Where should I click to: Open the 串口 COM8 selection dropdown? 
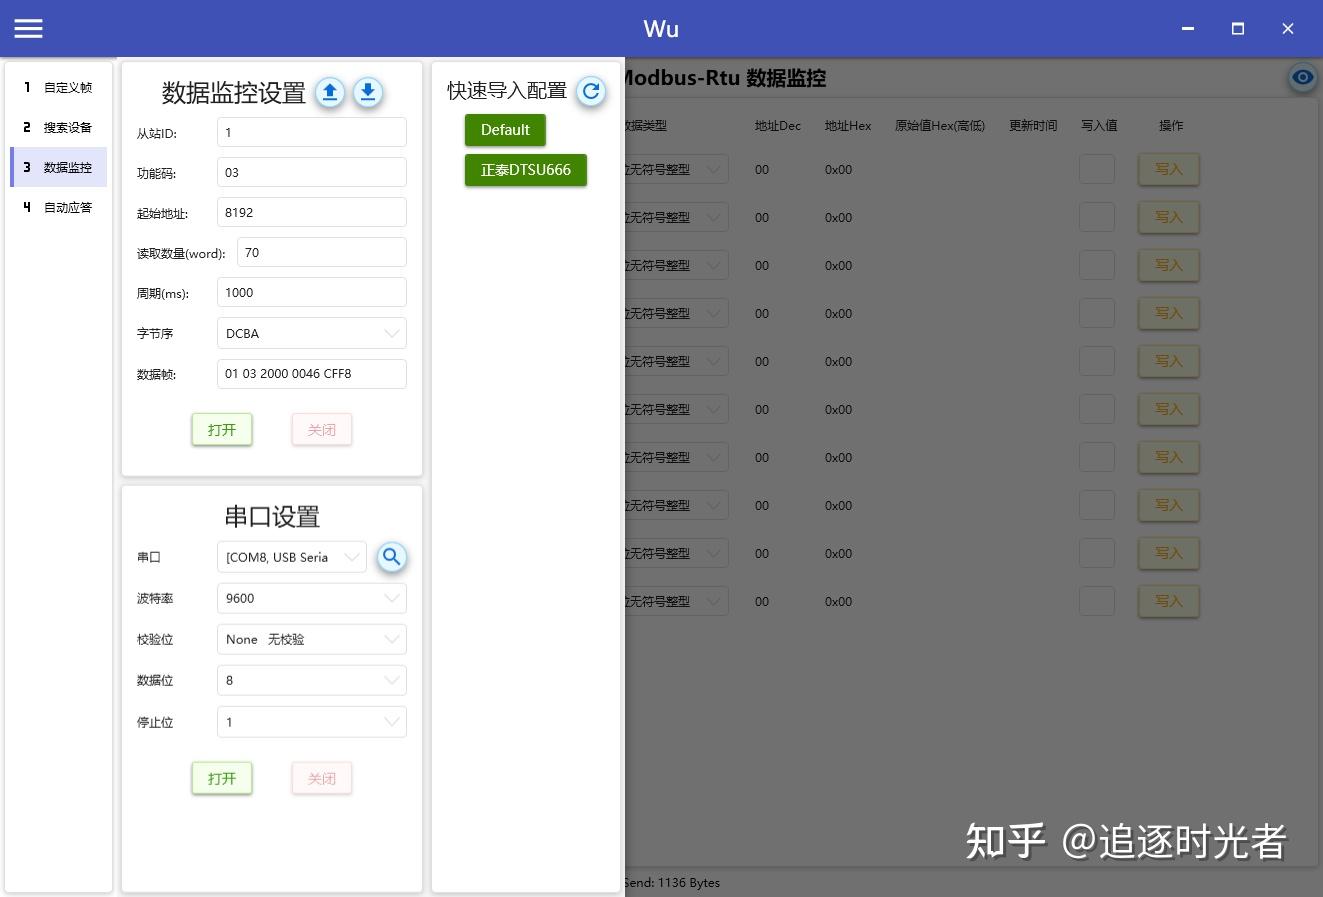(352, 557)
